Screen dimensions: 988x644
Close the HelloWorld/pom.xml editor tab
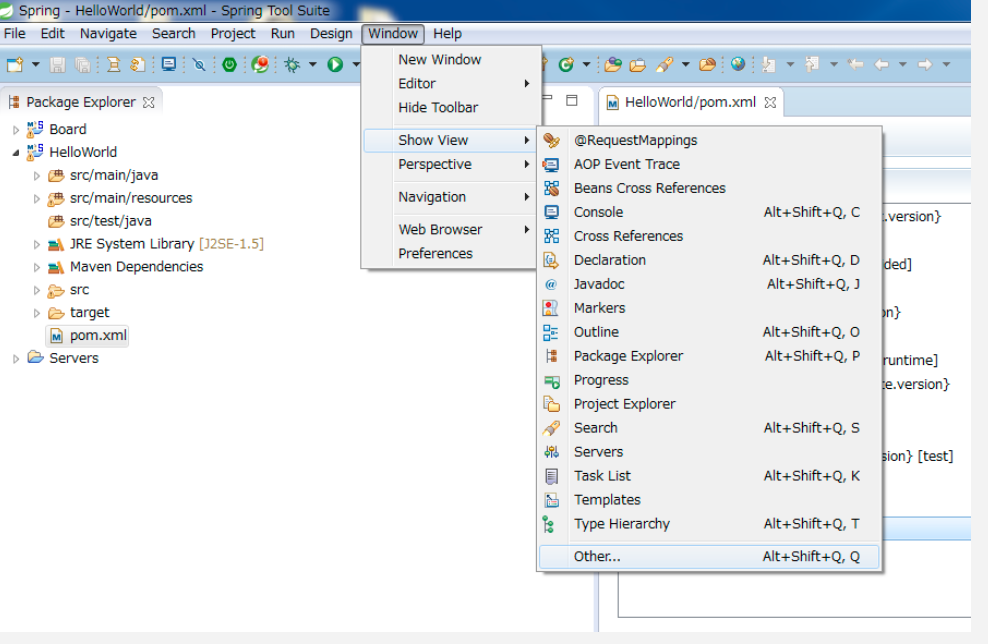(770, 102)
